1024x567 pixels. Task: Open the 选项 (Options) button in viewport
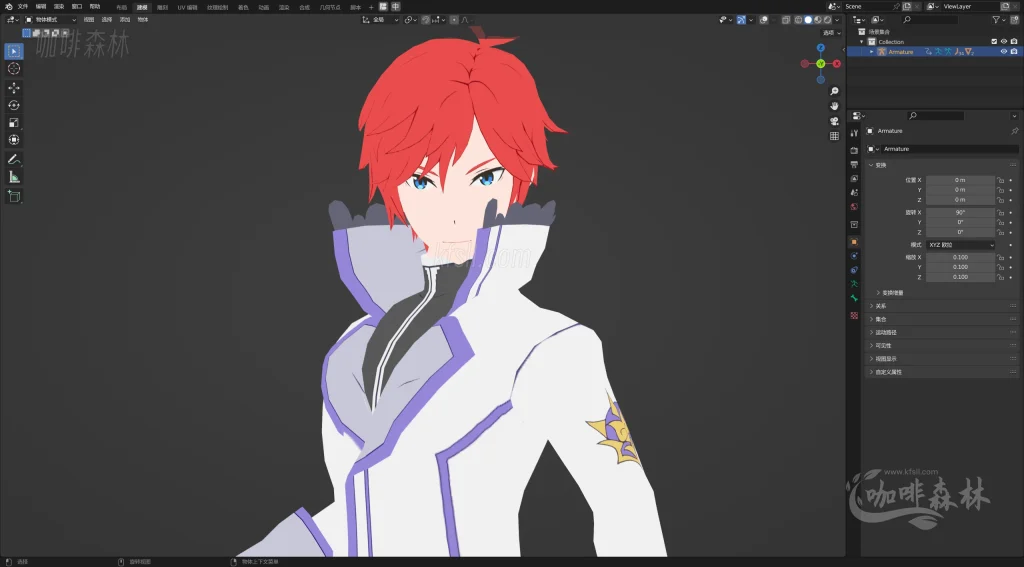831,33
